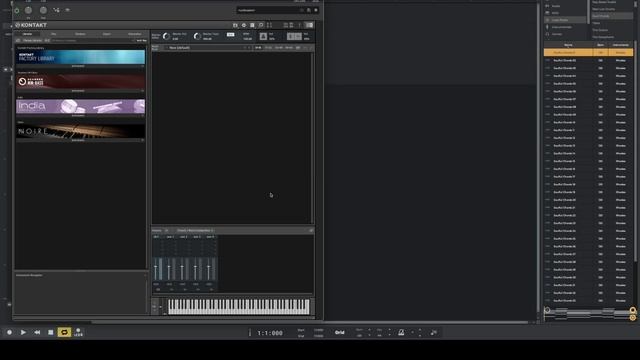
Task: Click the magnifier view icon in Kontakt header
Action: (261, 25)
